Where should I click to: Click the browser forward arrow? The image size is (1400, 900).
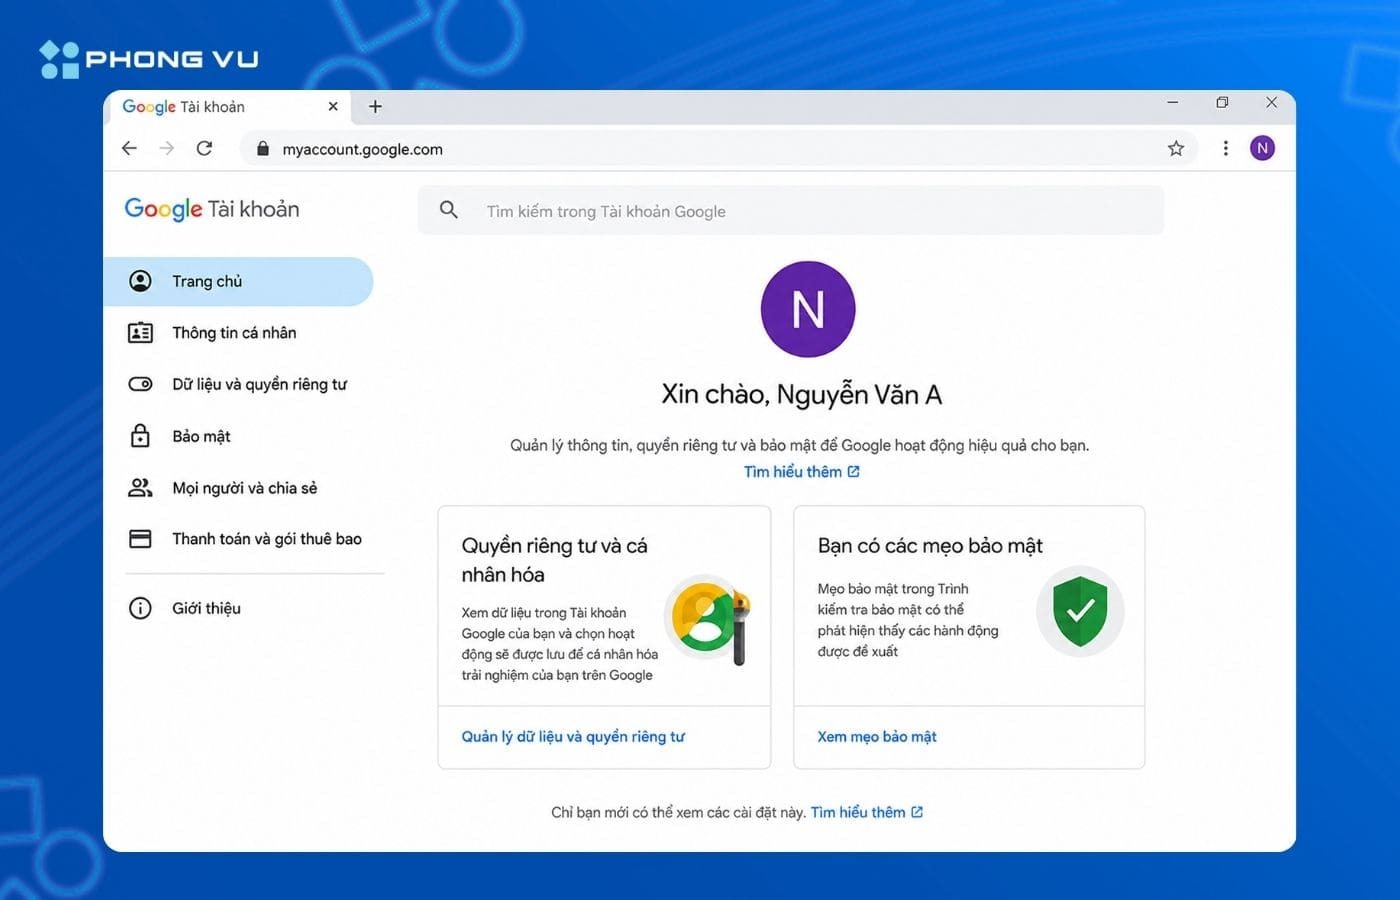pyautogui.click(x=167, y=149)
